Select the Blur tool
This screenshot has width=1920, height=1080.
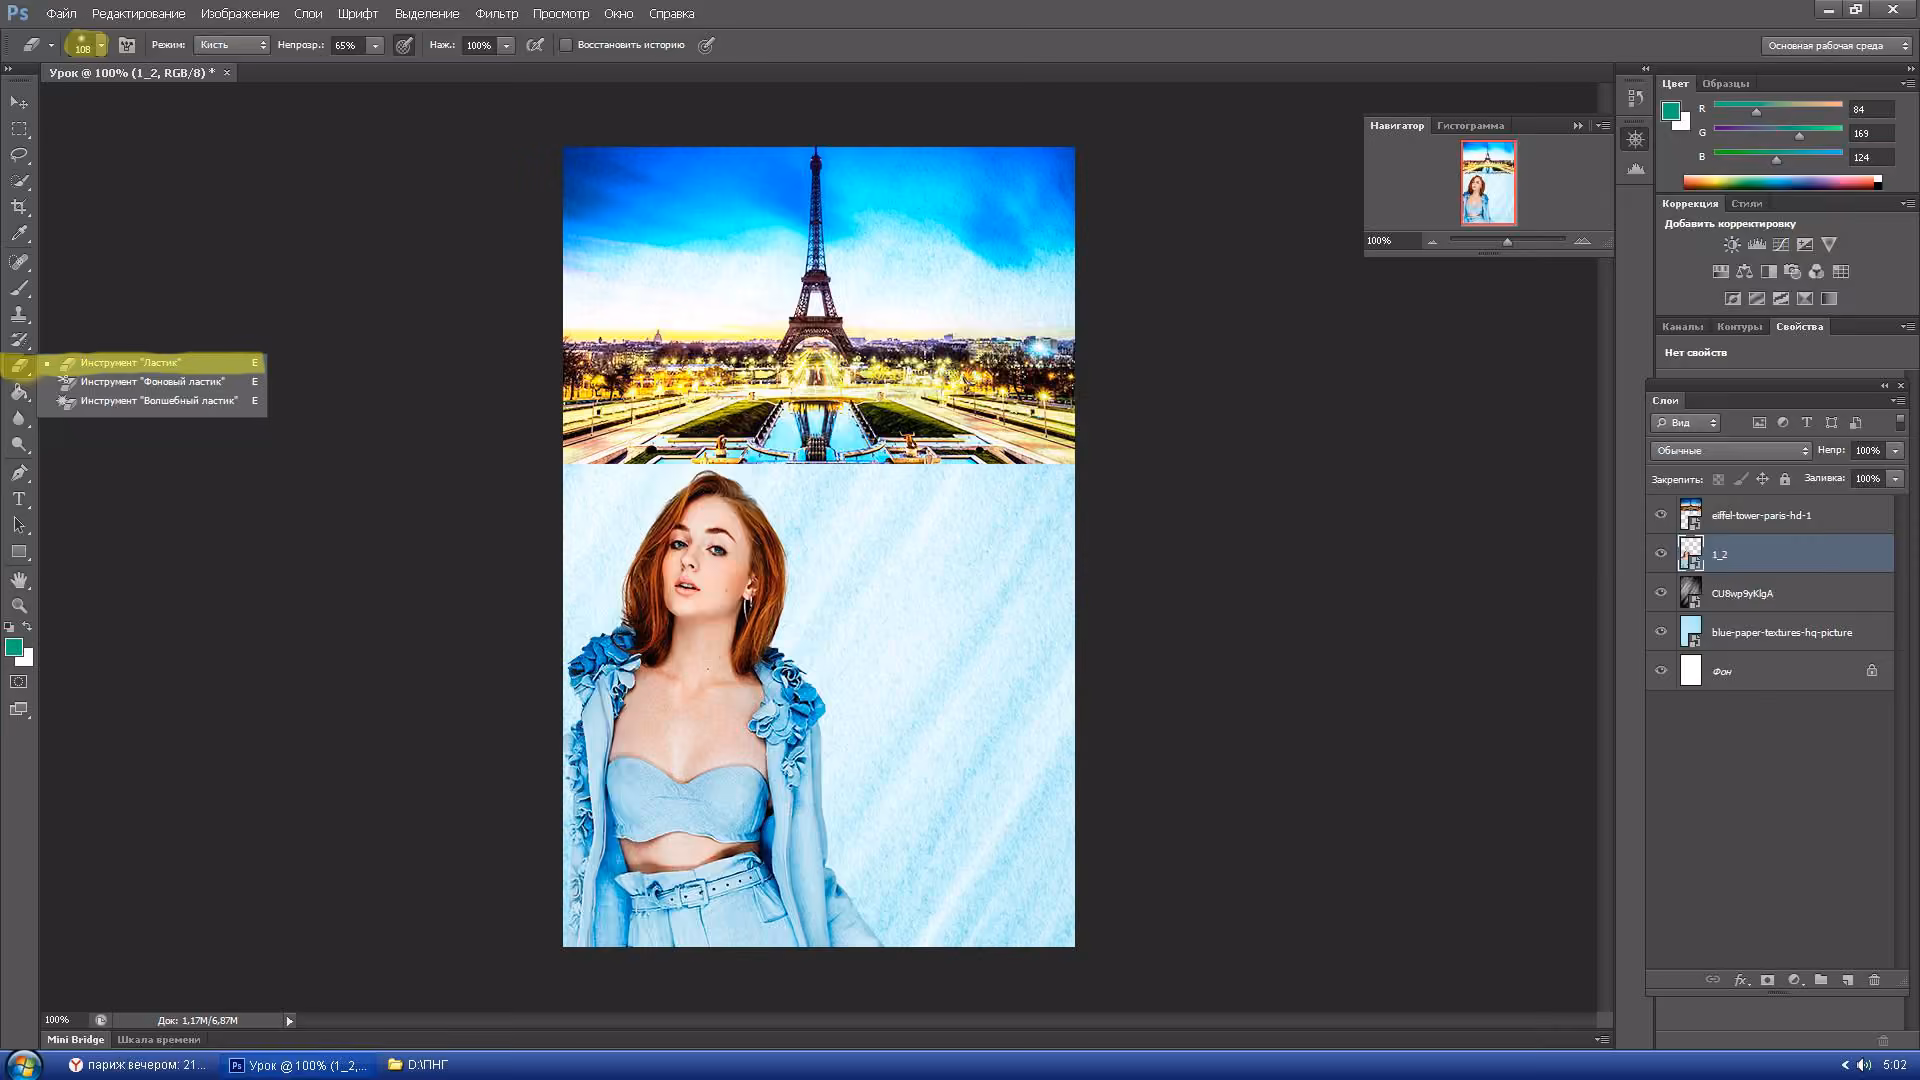19,419
